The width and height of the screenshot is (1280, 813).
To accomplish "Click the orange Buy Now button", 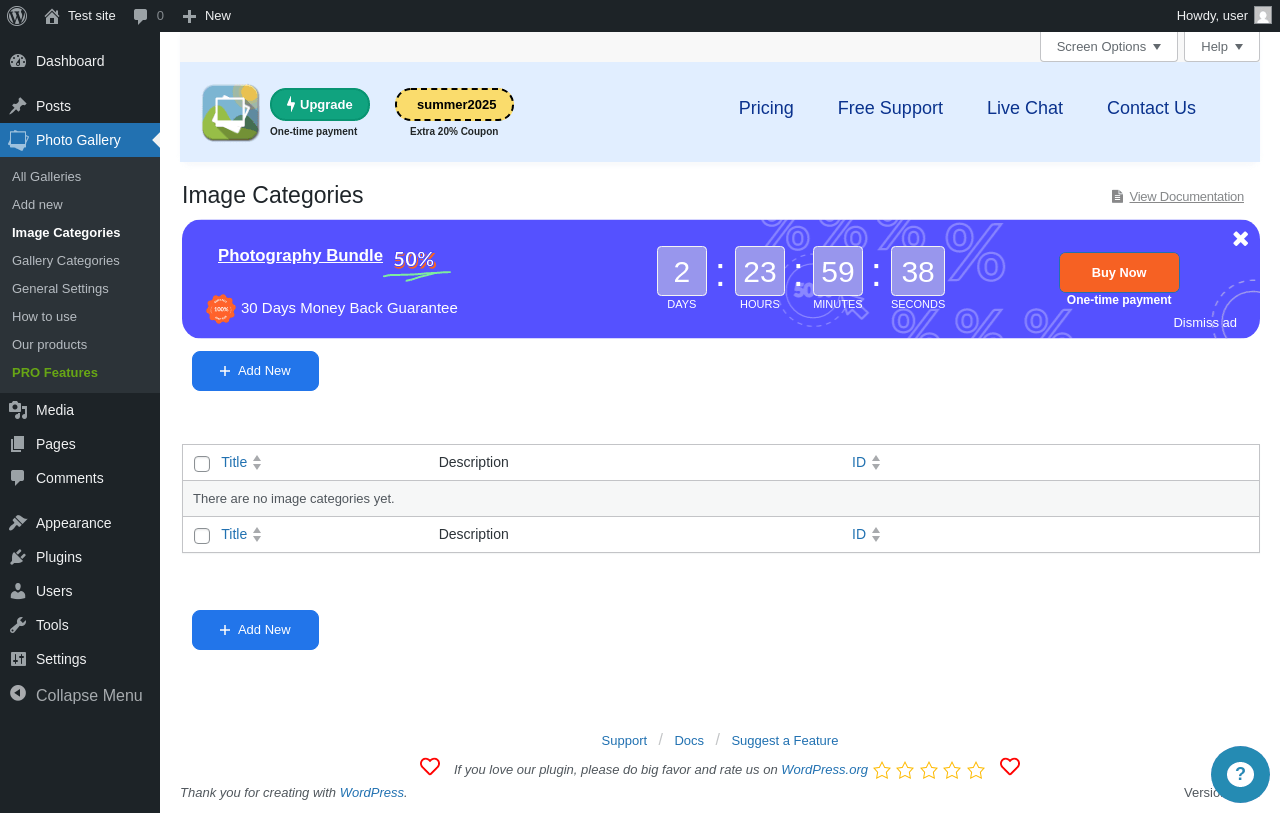I will tap(1119, 272).
